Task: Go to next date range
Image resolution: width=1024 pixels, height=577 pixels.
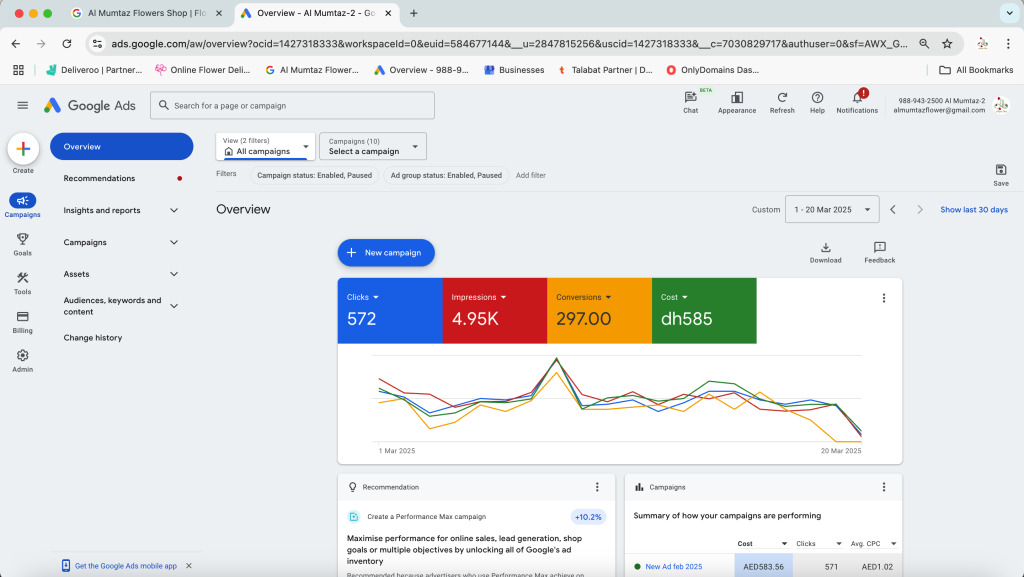Action: point(920,210)
